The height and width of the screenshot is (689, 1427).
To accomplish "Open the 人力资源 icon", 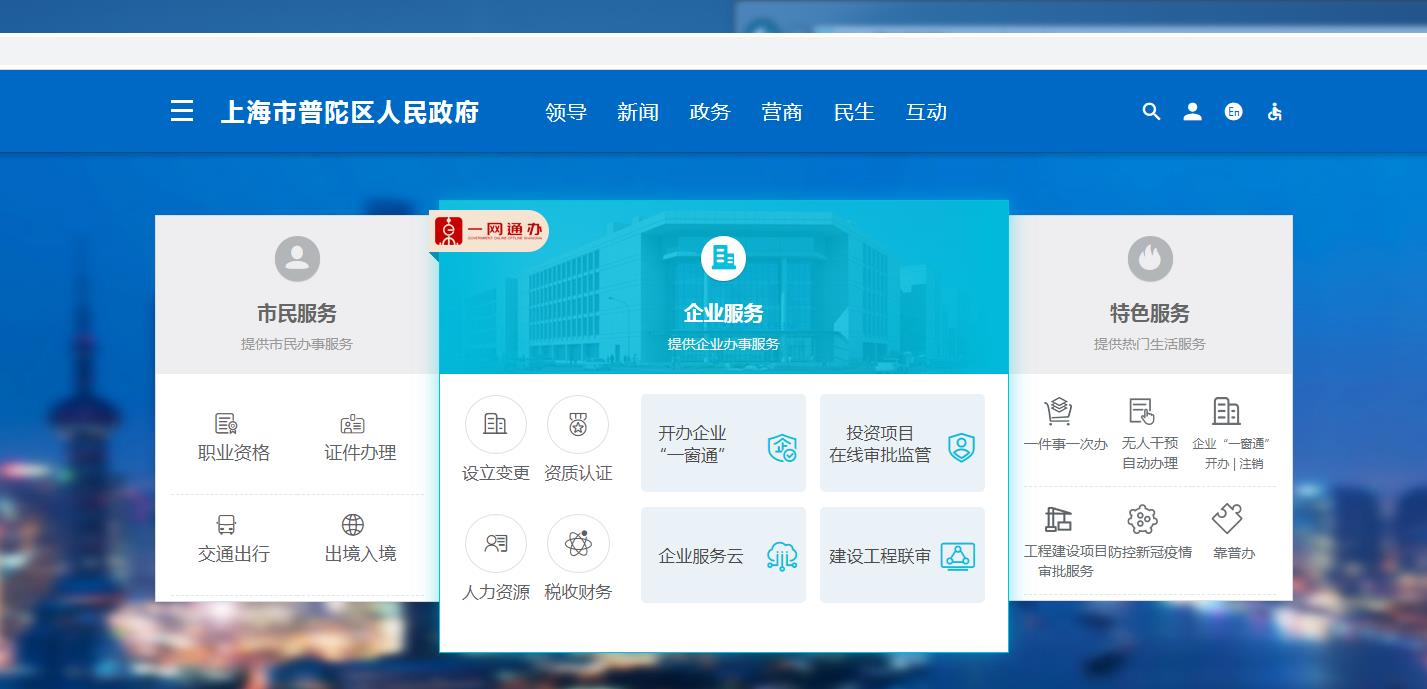I will (495, 544).
